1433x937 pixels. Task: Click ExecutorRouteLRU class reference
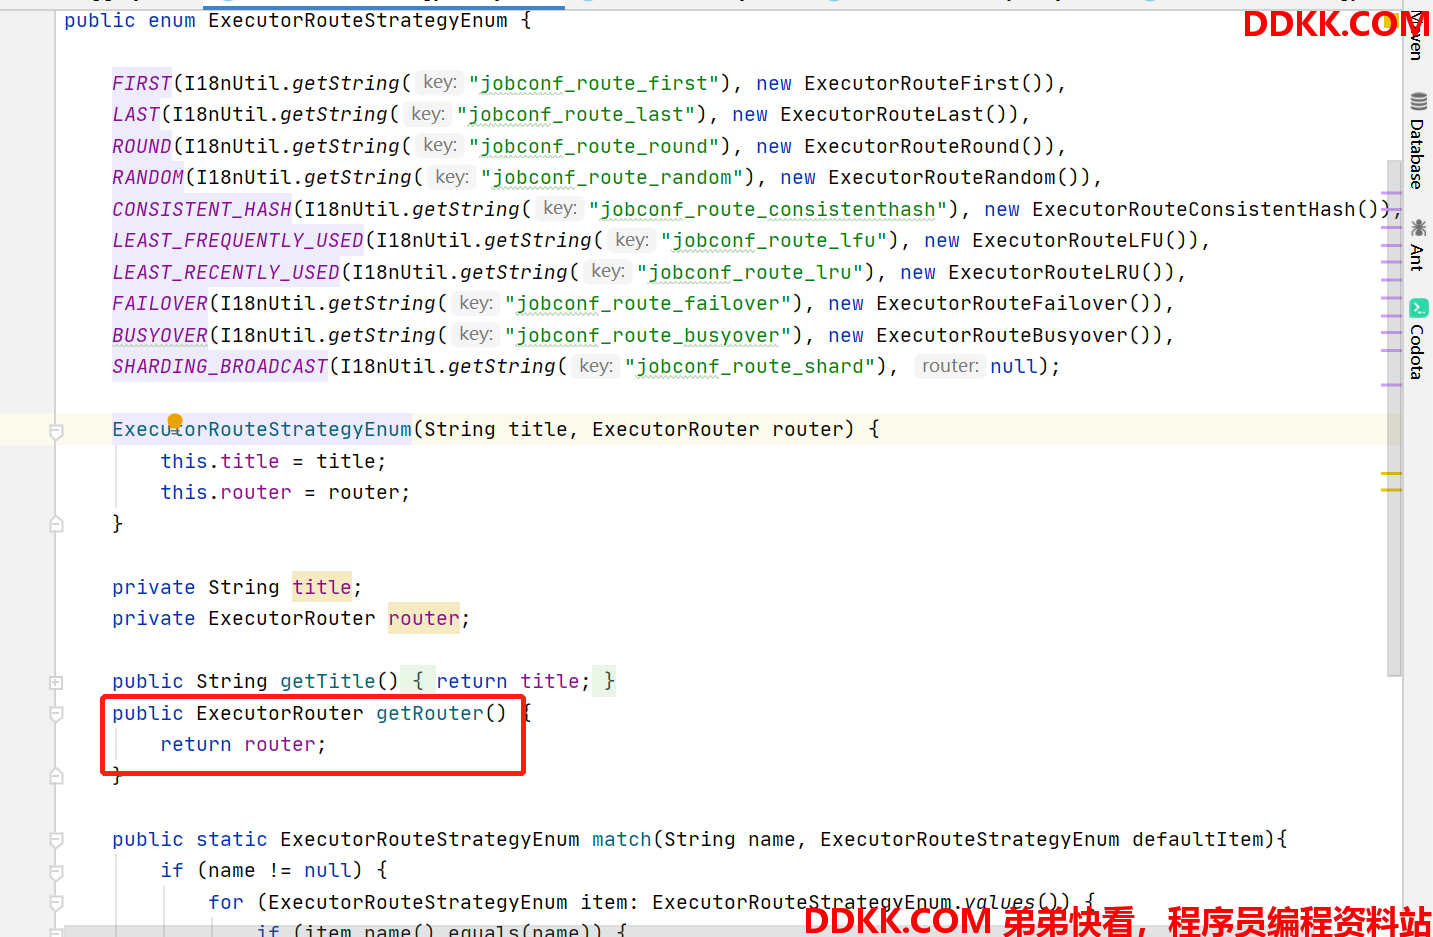pos(1044,272)
